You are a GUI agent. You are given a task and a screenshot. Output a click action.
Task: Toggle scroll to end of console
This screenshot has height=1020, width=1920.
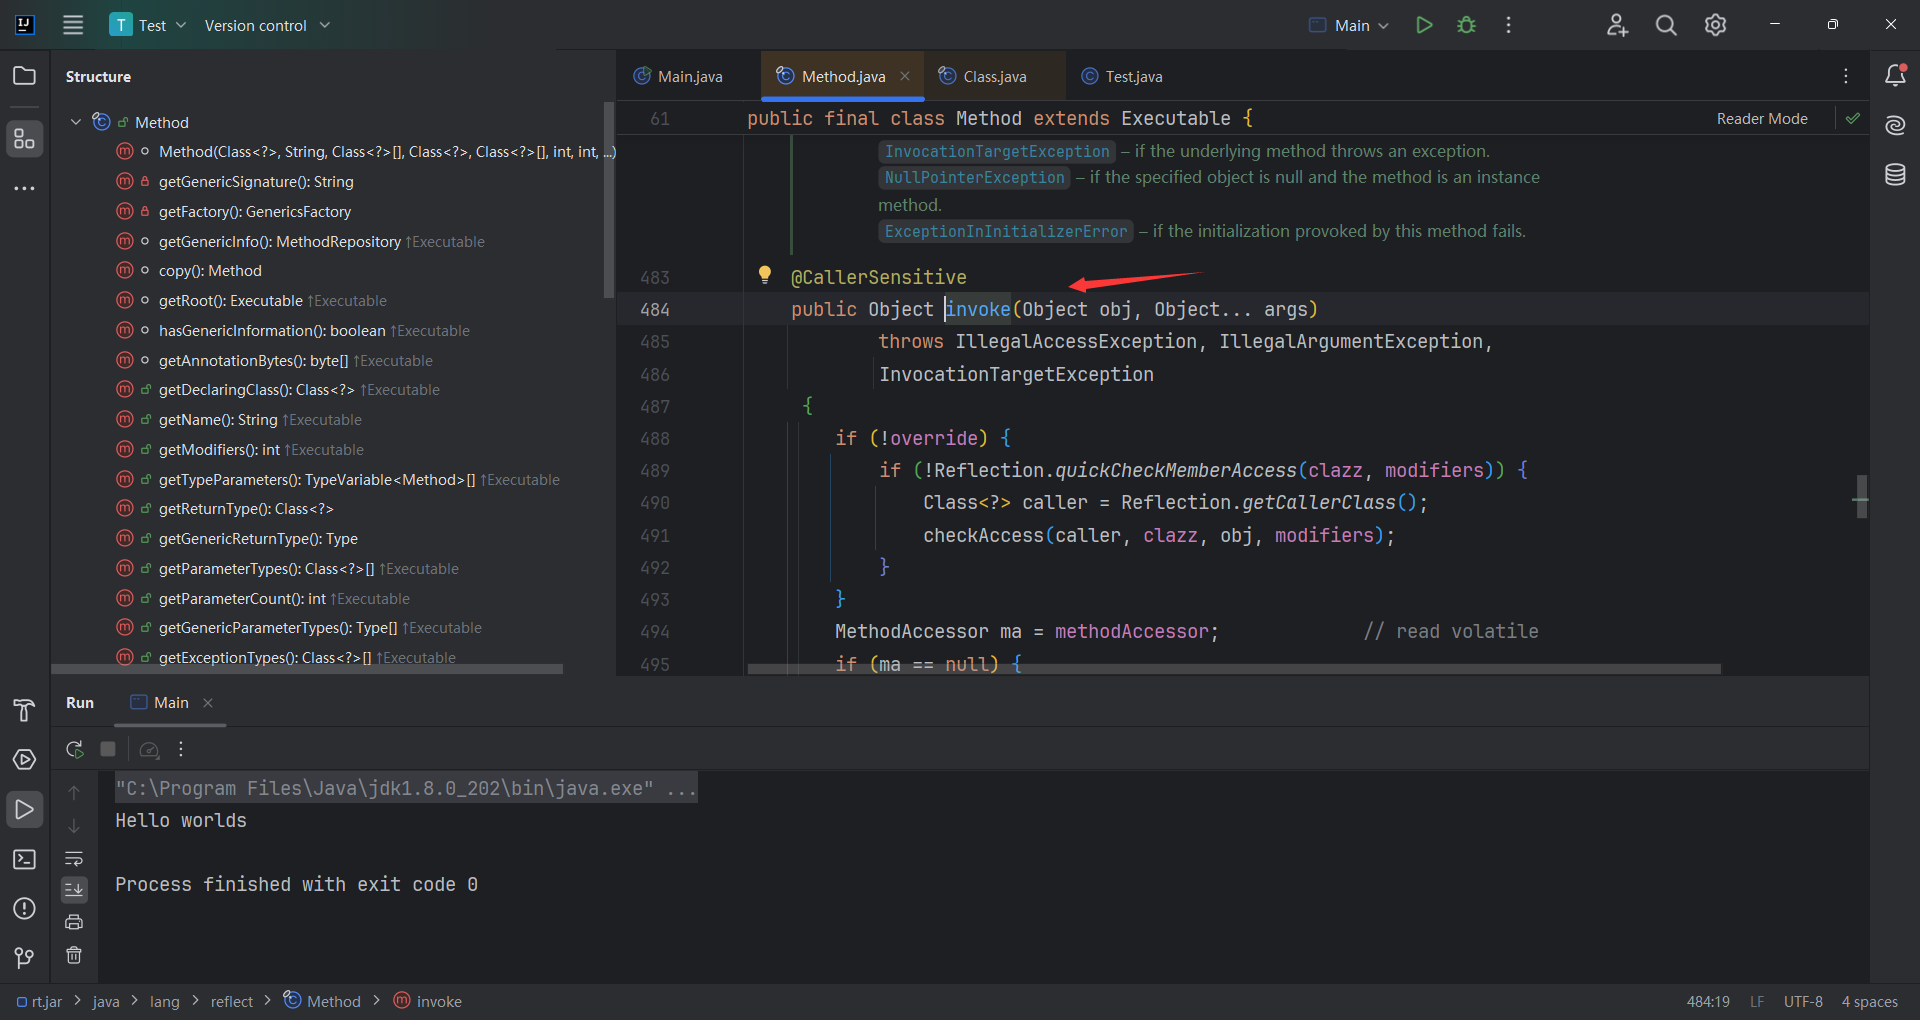pos(74,889)
